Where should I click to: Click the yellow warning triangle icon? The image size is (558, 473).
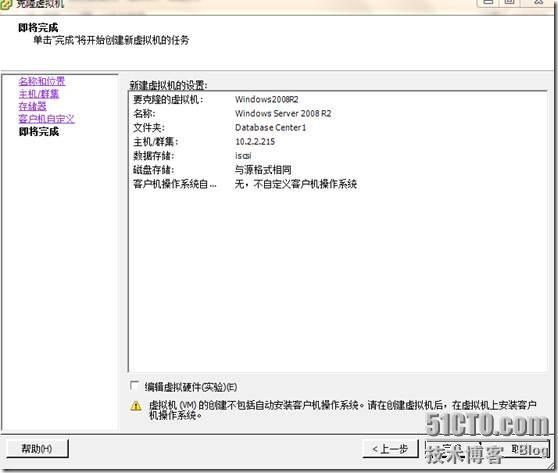pos(136,406)
